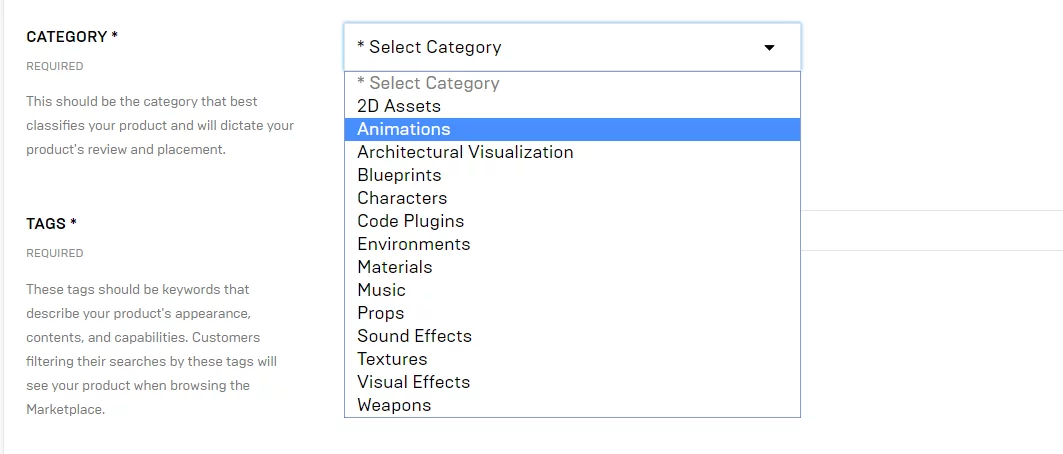Choose Blueprints in the dropdown
The height and width of the screenshot is (454, 1063).
pyautogui.click(x=399, y=175)
